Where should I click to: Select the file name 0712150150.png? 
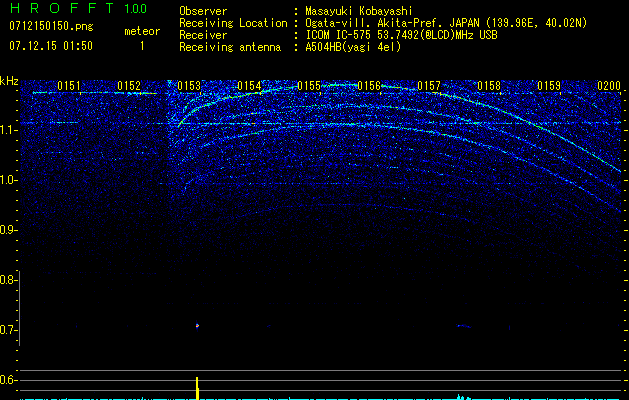[51, 27]
